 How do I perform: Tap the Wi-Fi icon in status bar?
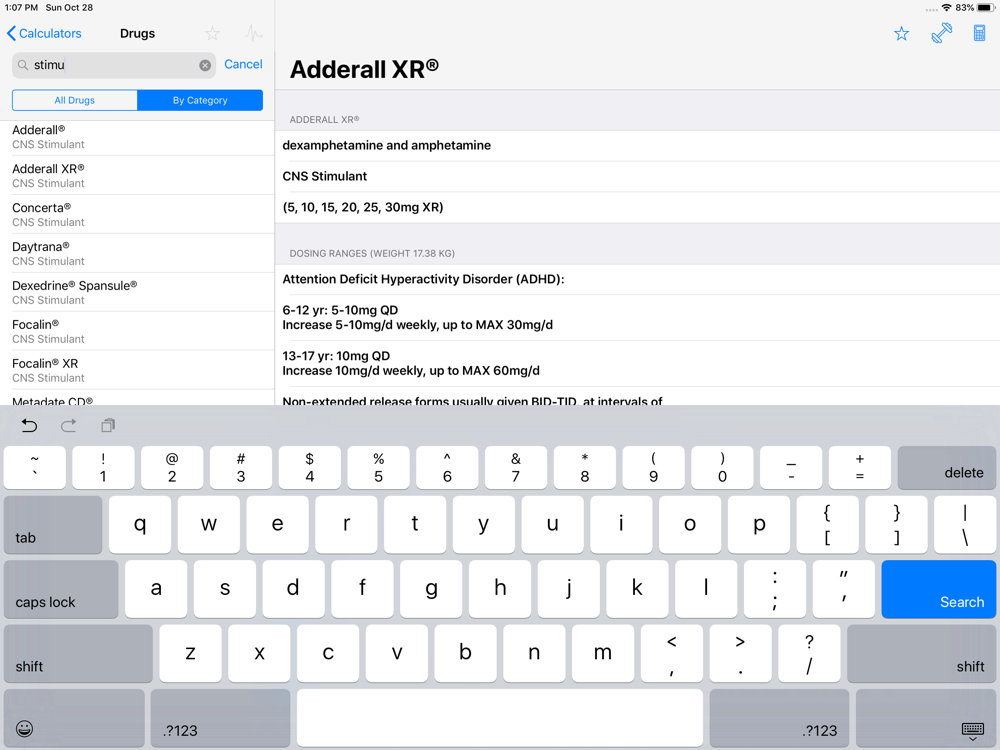[x=947, y=8]
